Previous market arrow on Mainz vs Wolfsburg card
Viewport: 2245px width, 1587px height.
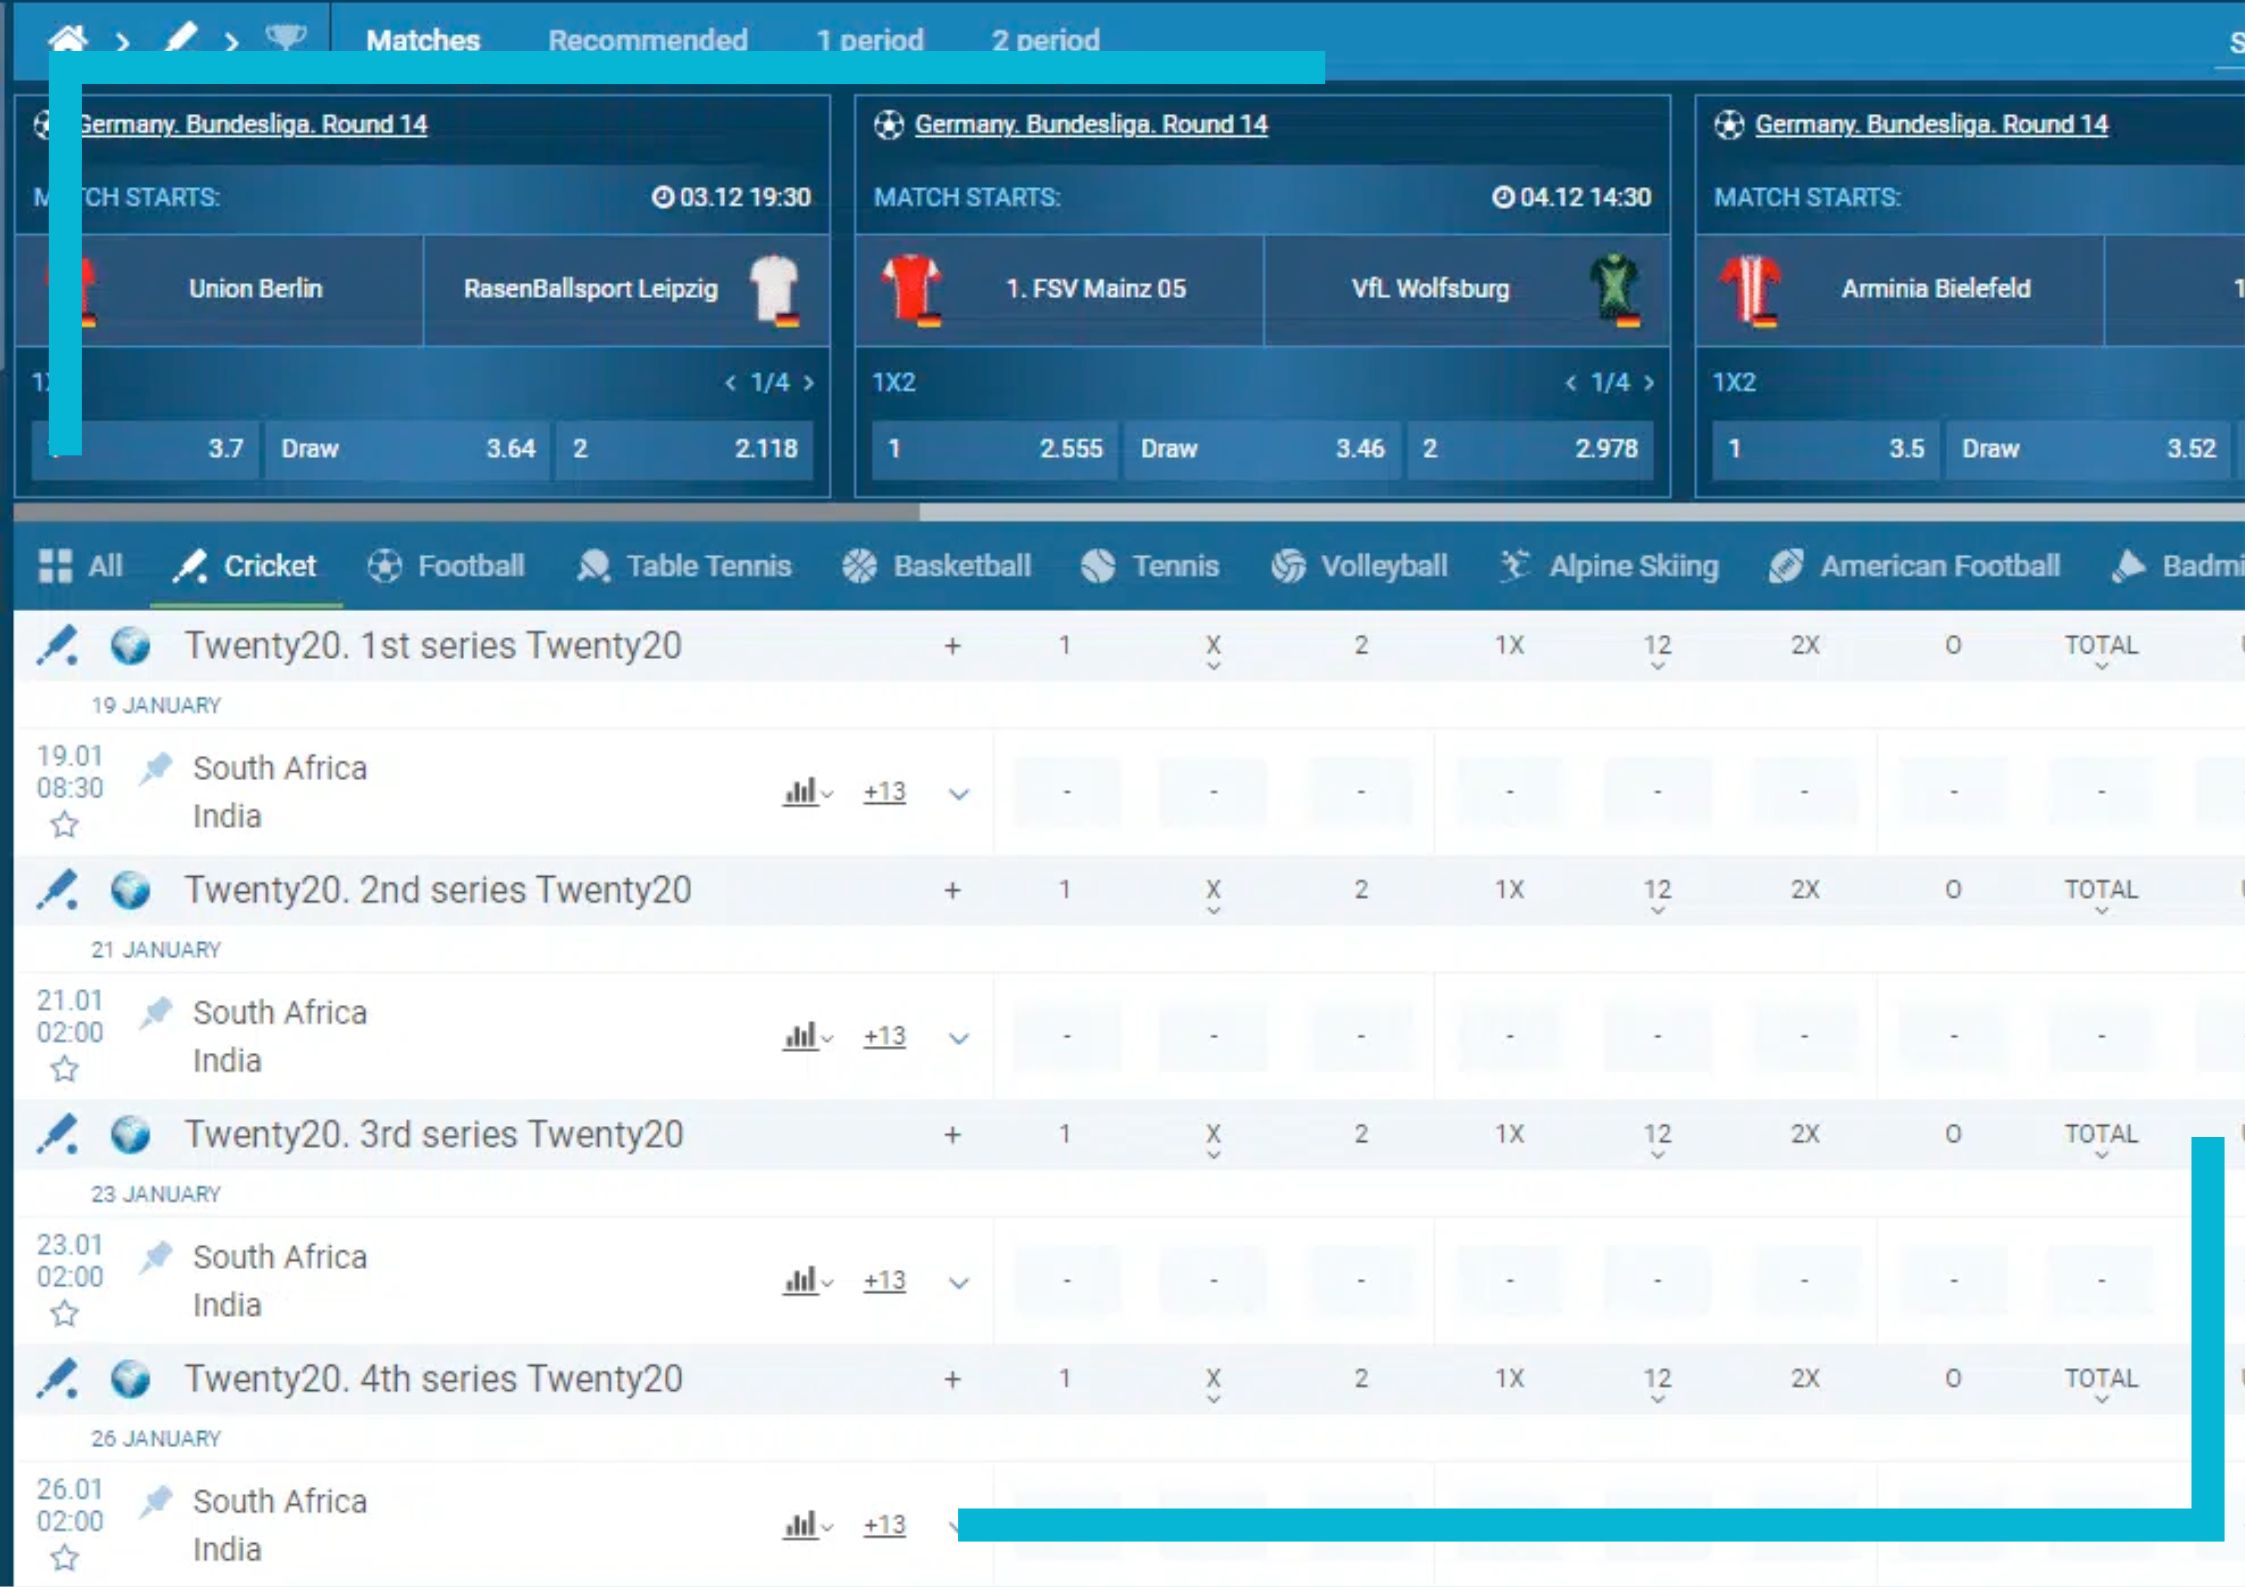pyautogui.click(x=1571, y=383)
